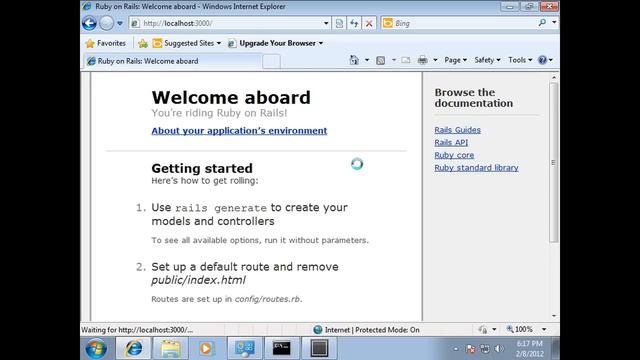This screenshot has height=360, width=640.
Task: Open the Windows Start orb
Action: point(96,349)
